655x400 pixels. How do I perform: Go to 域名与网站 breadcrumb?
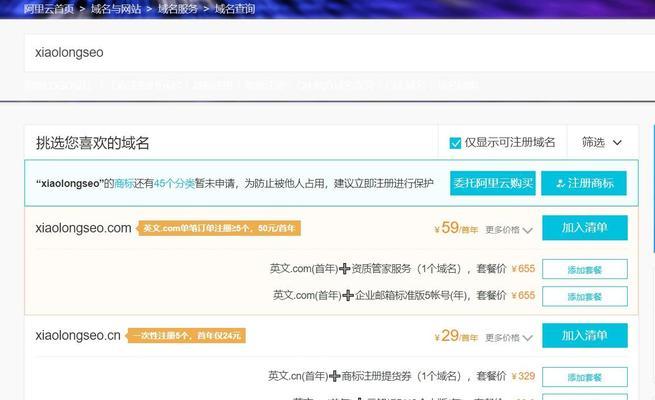[116, 9]
